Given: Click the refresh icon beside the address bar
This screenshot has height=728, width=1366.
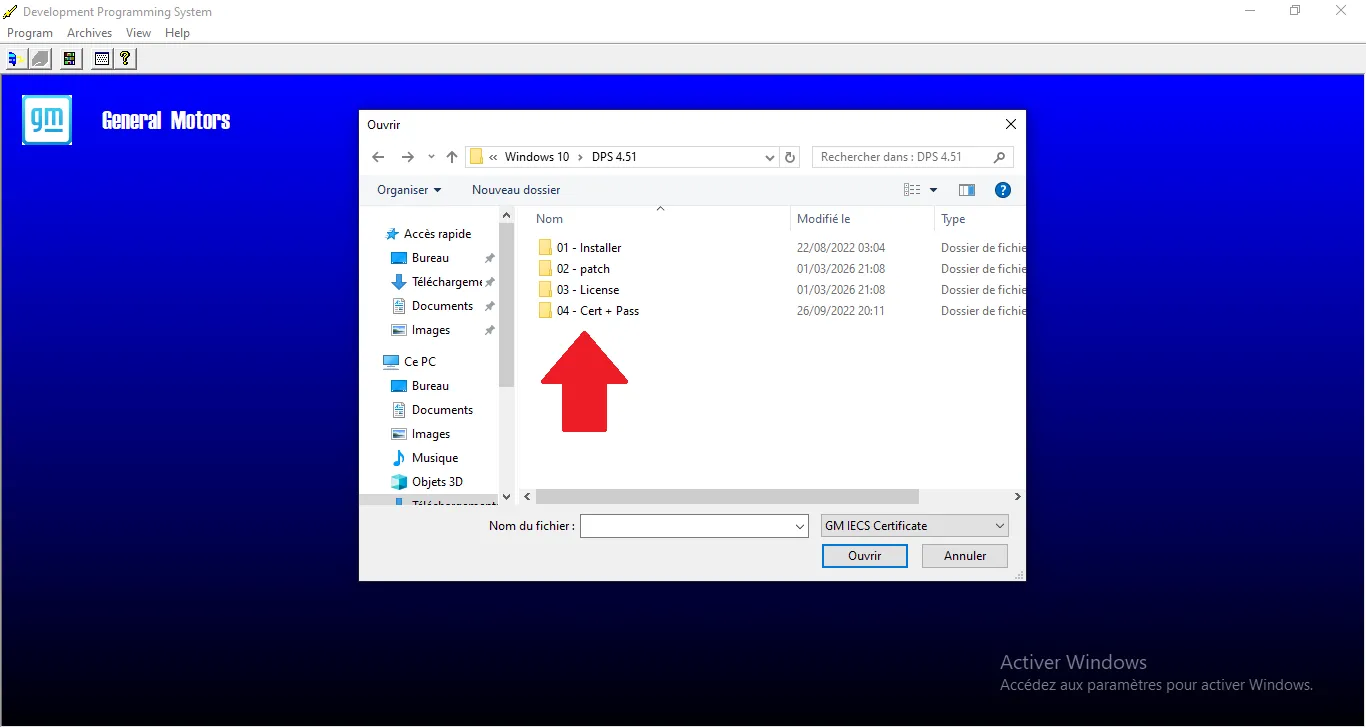Looking at the screenshot, I should tap(790, 157).
